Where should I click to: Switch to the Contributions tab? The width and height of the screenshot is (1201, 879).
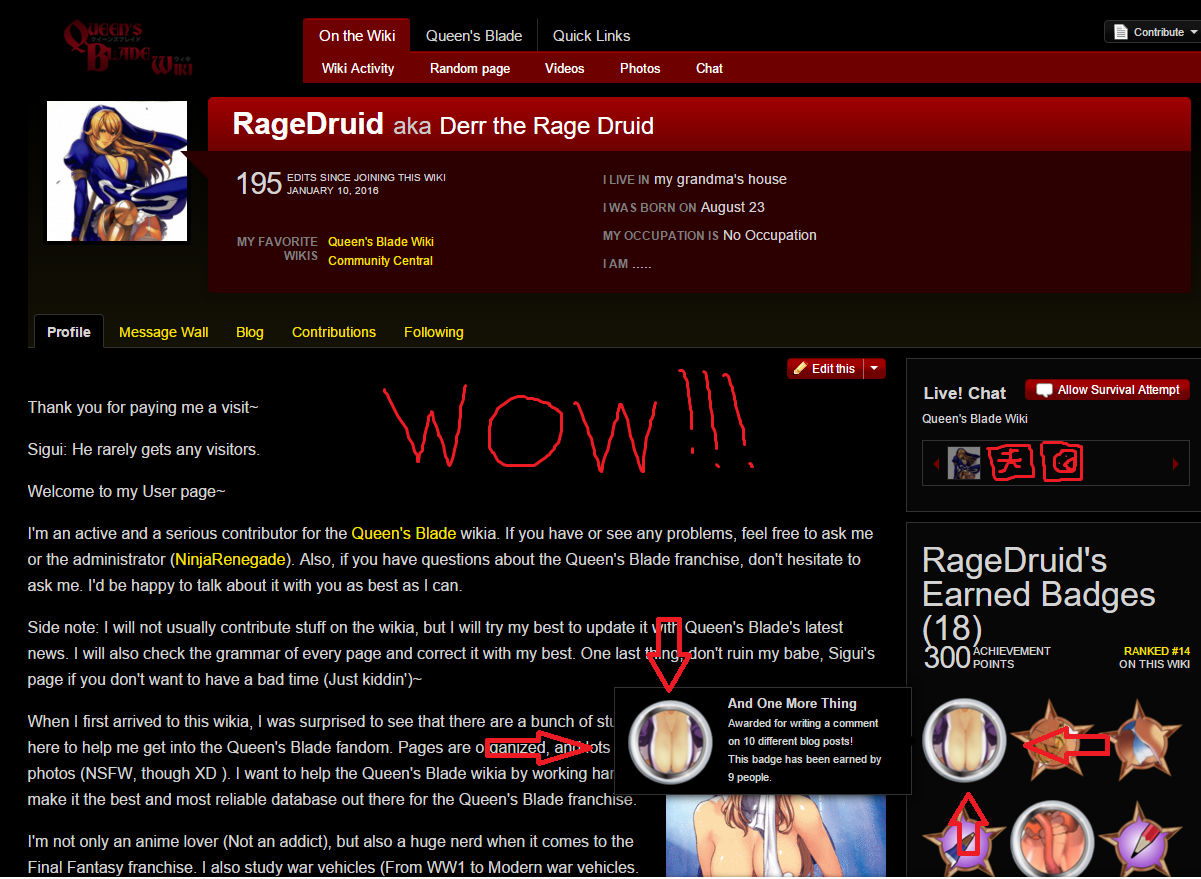tap(334, 332)
